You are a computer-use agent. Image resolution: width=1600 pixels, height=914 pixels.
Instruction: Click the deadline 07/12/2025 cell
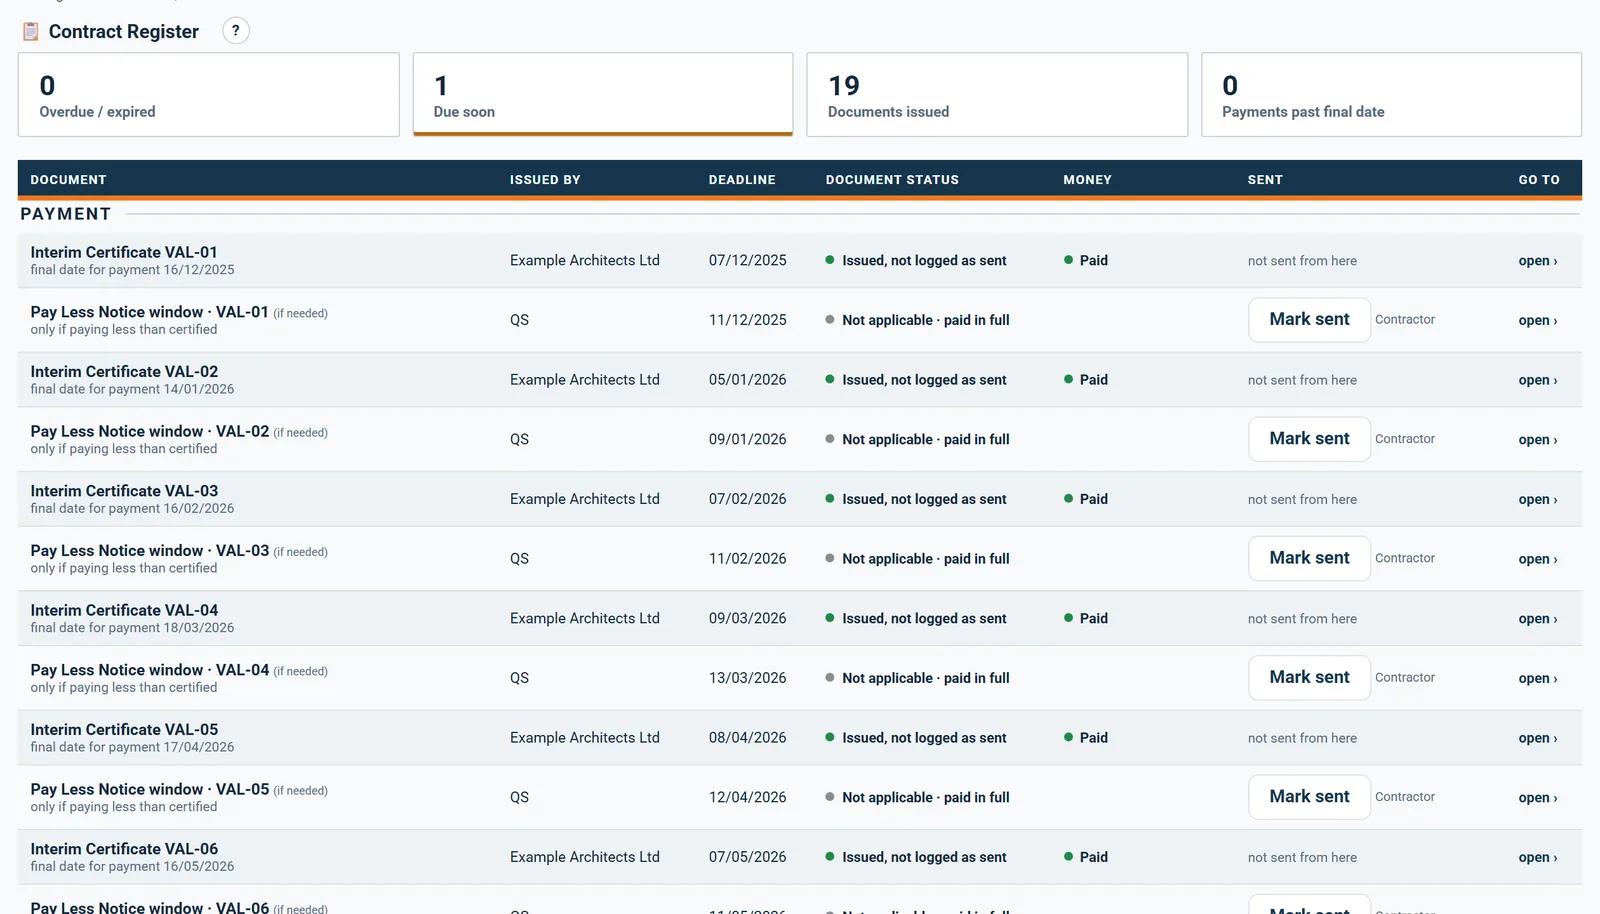[x=748, y=260]
